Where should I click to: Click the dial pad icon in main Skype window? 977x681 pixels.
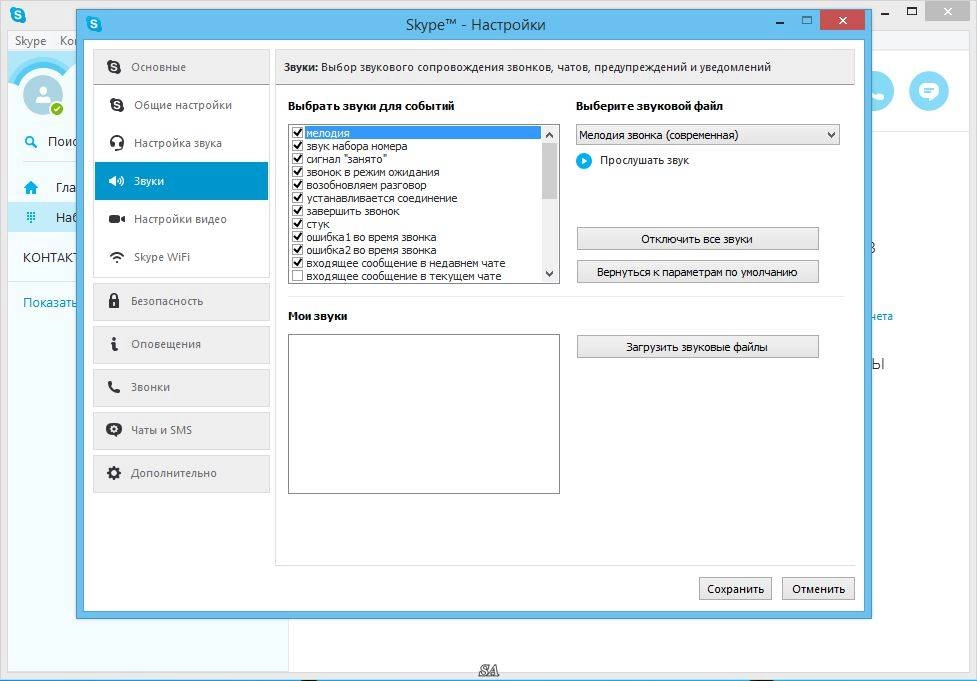tap(31, 217)
